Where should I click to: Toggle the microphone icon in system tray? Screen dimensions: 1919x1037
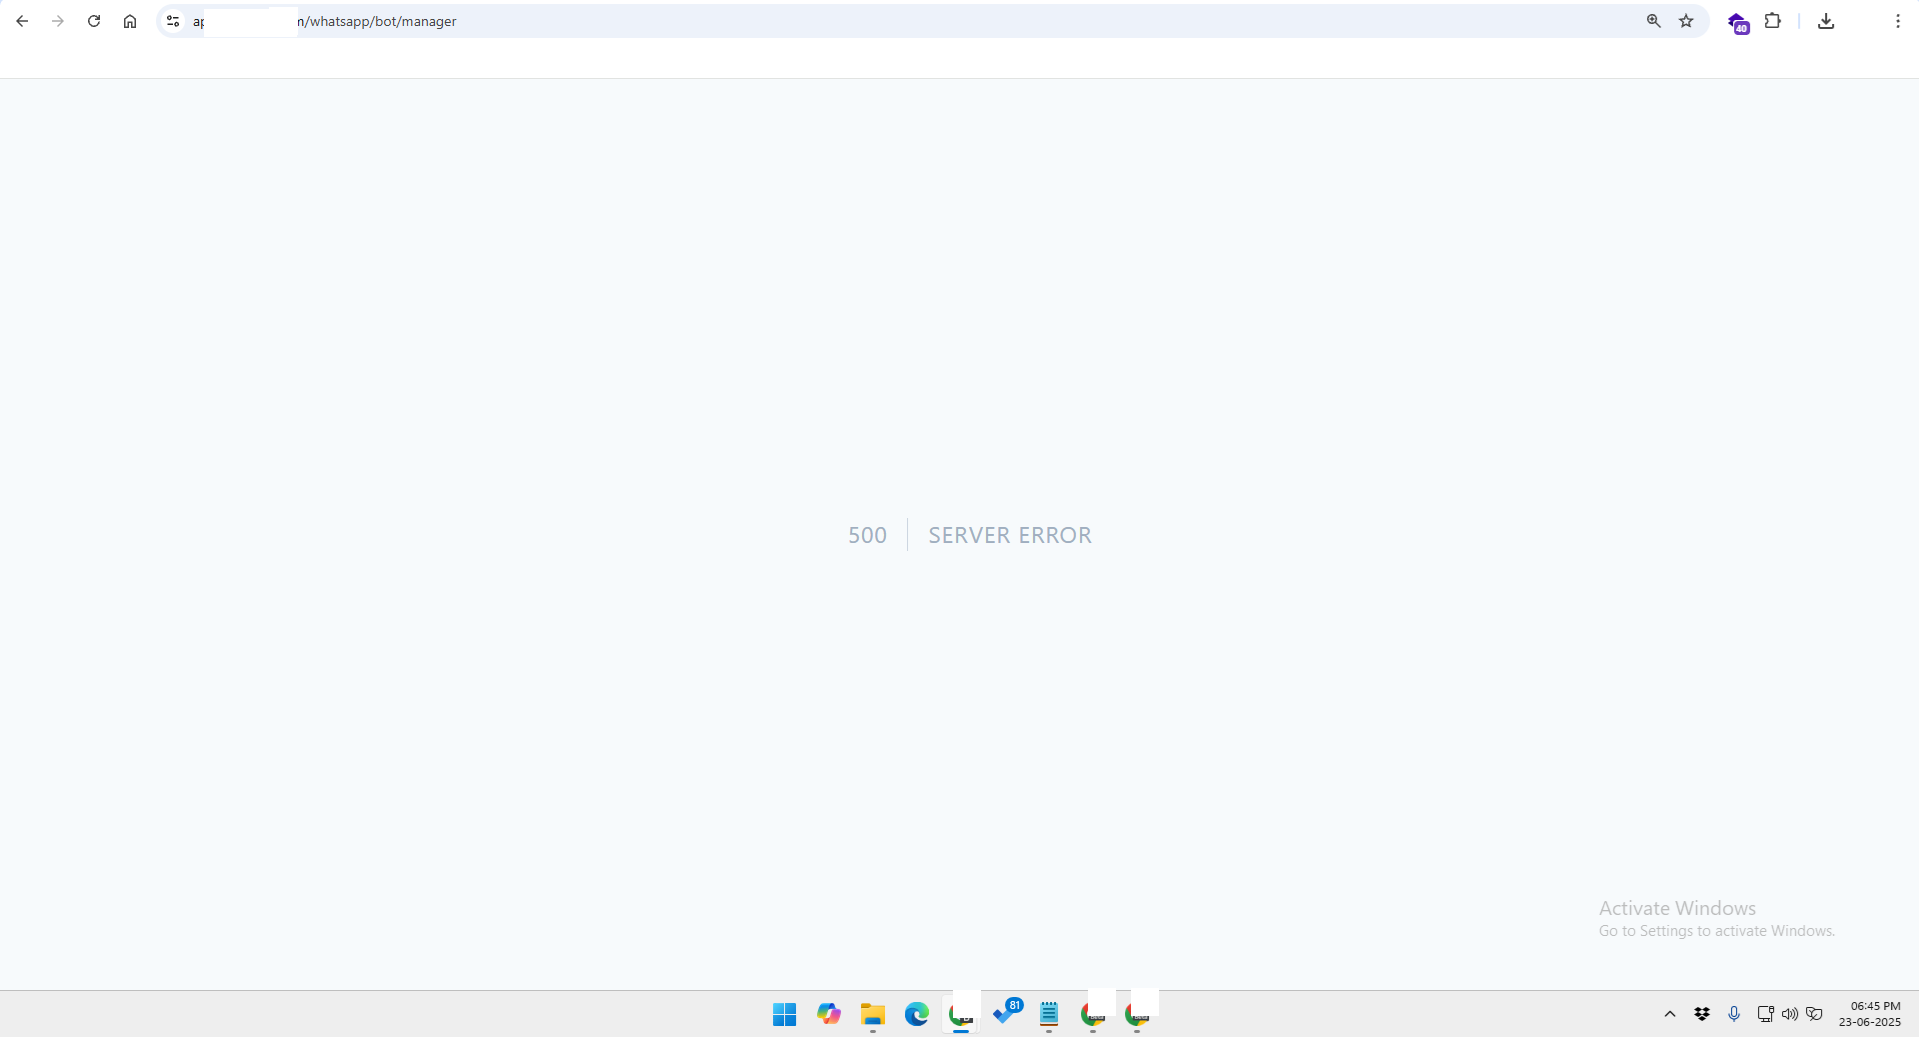[1734, 1014]
